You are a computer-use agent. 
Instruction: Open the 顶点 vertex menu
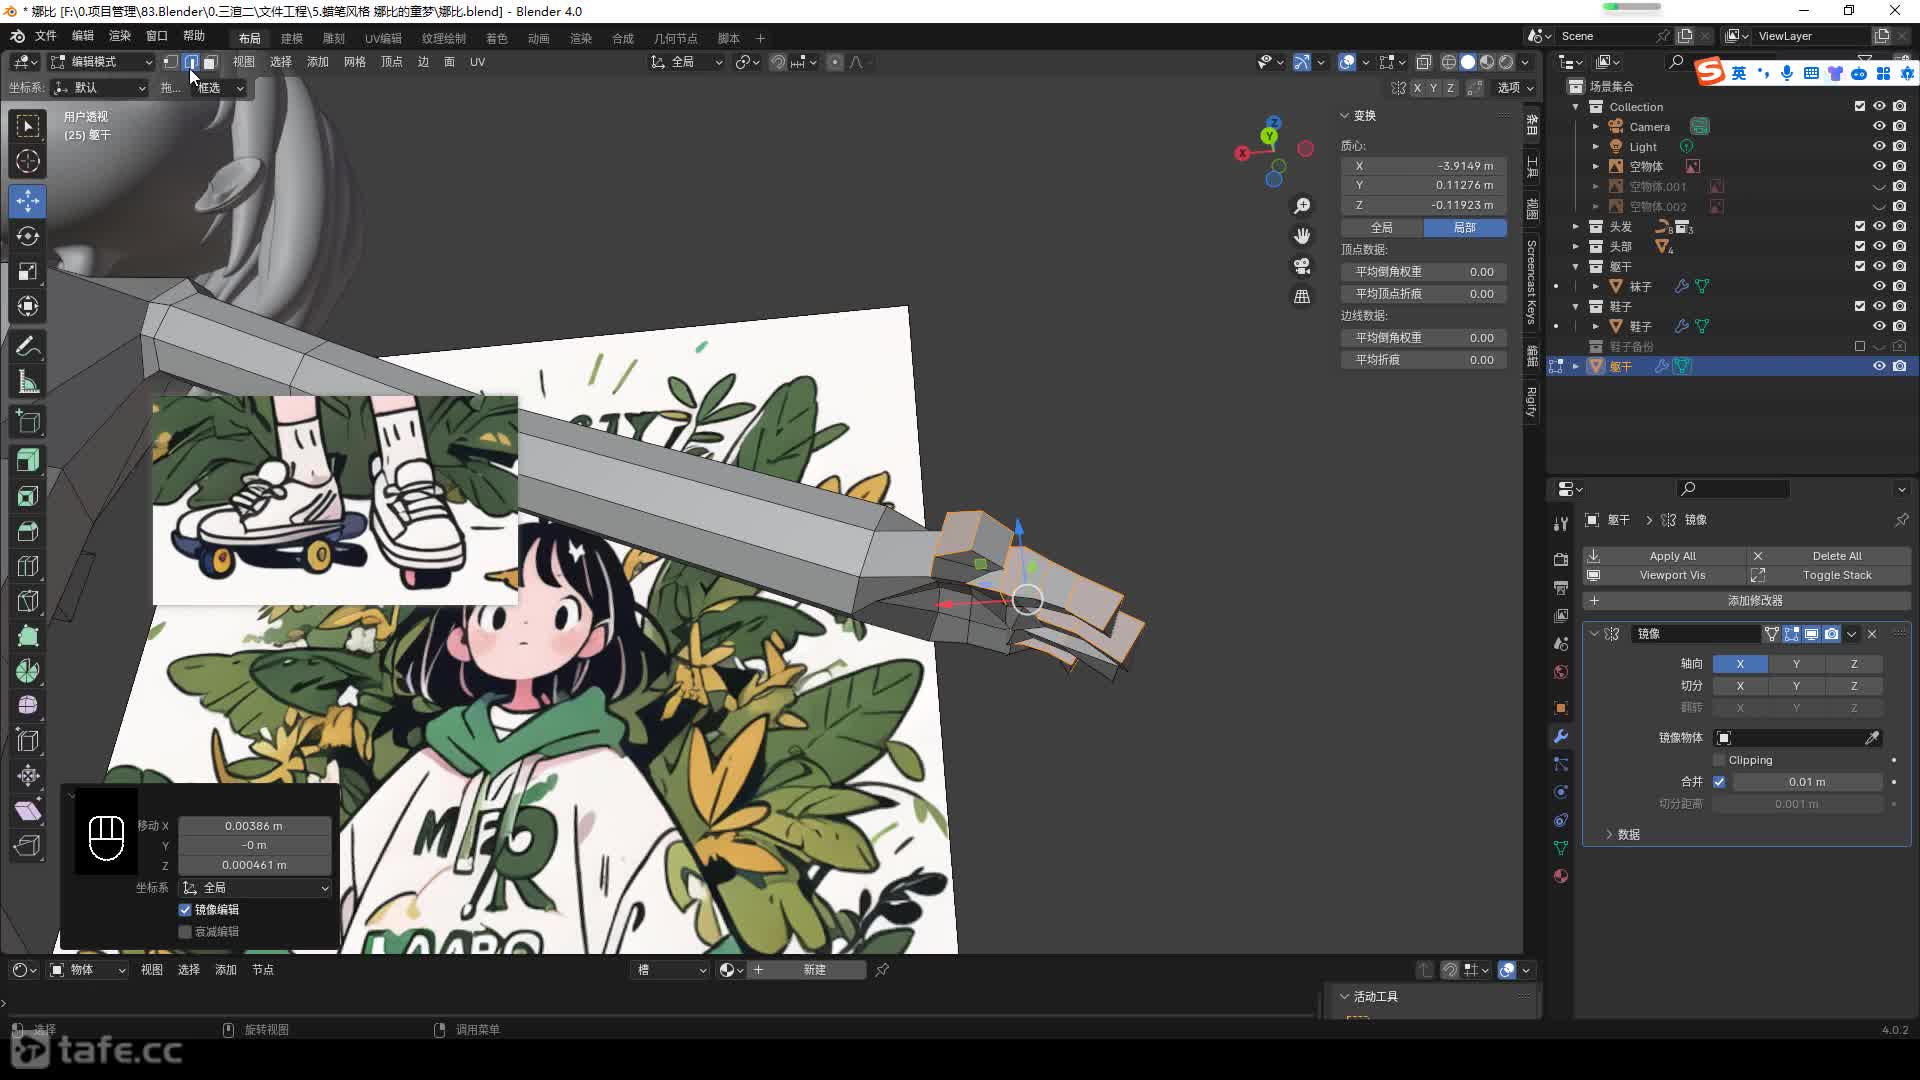click(391, 62)
